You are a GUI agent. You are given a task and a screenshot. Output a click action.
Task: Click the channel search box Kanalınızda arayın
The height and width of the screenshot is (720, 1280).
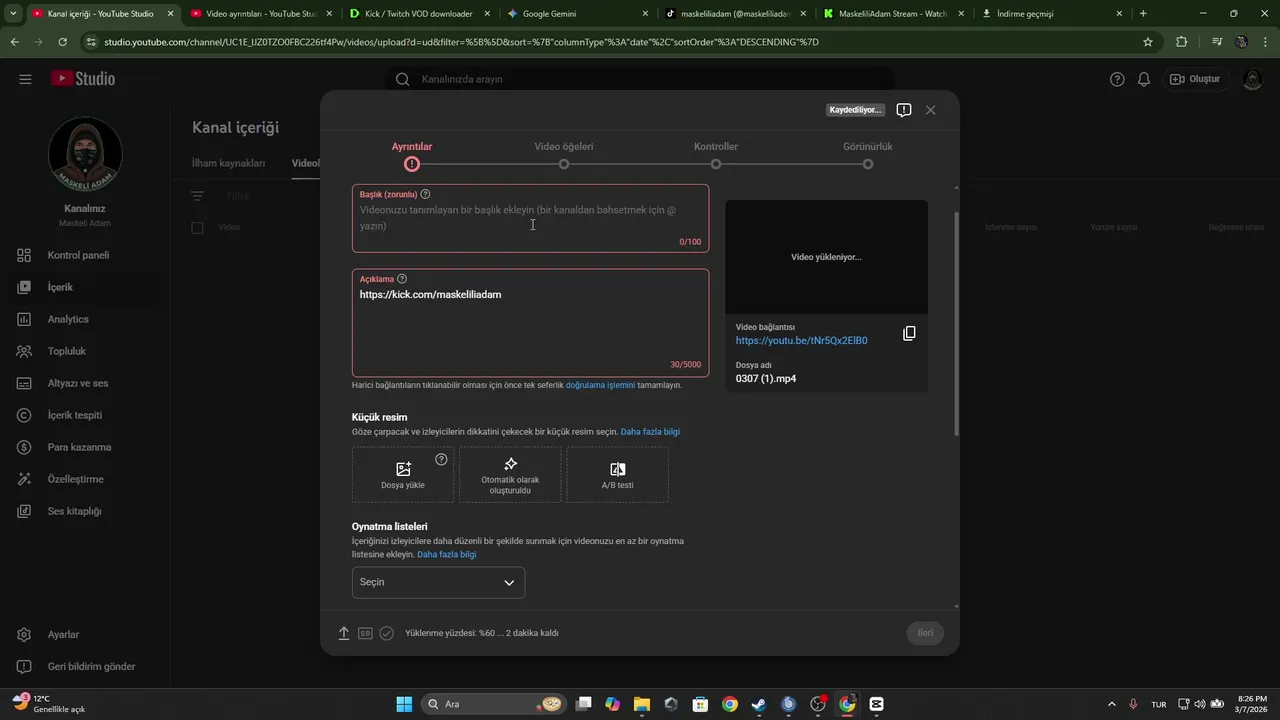[x=640, y=79]
